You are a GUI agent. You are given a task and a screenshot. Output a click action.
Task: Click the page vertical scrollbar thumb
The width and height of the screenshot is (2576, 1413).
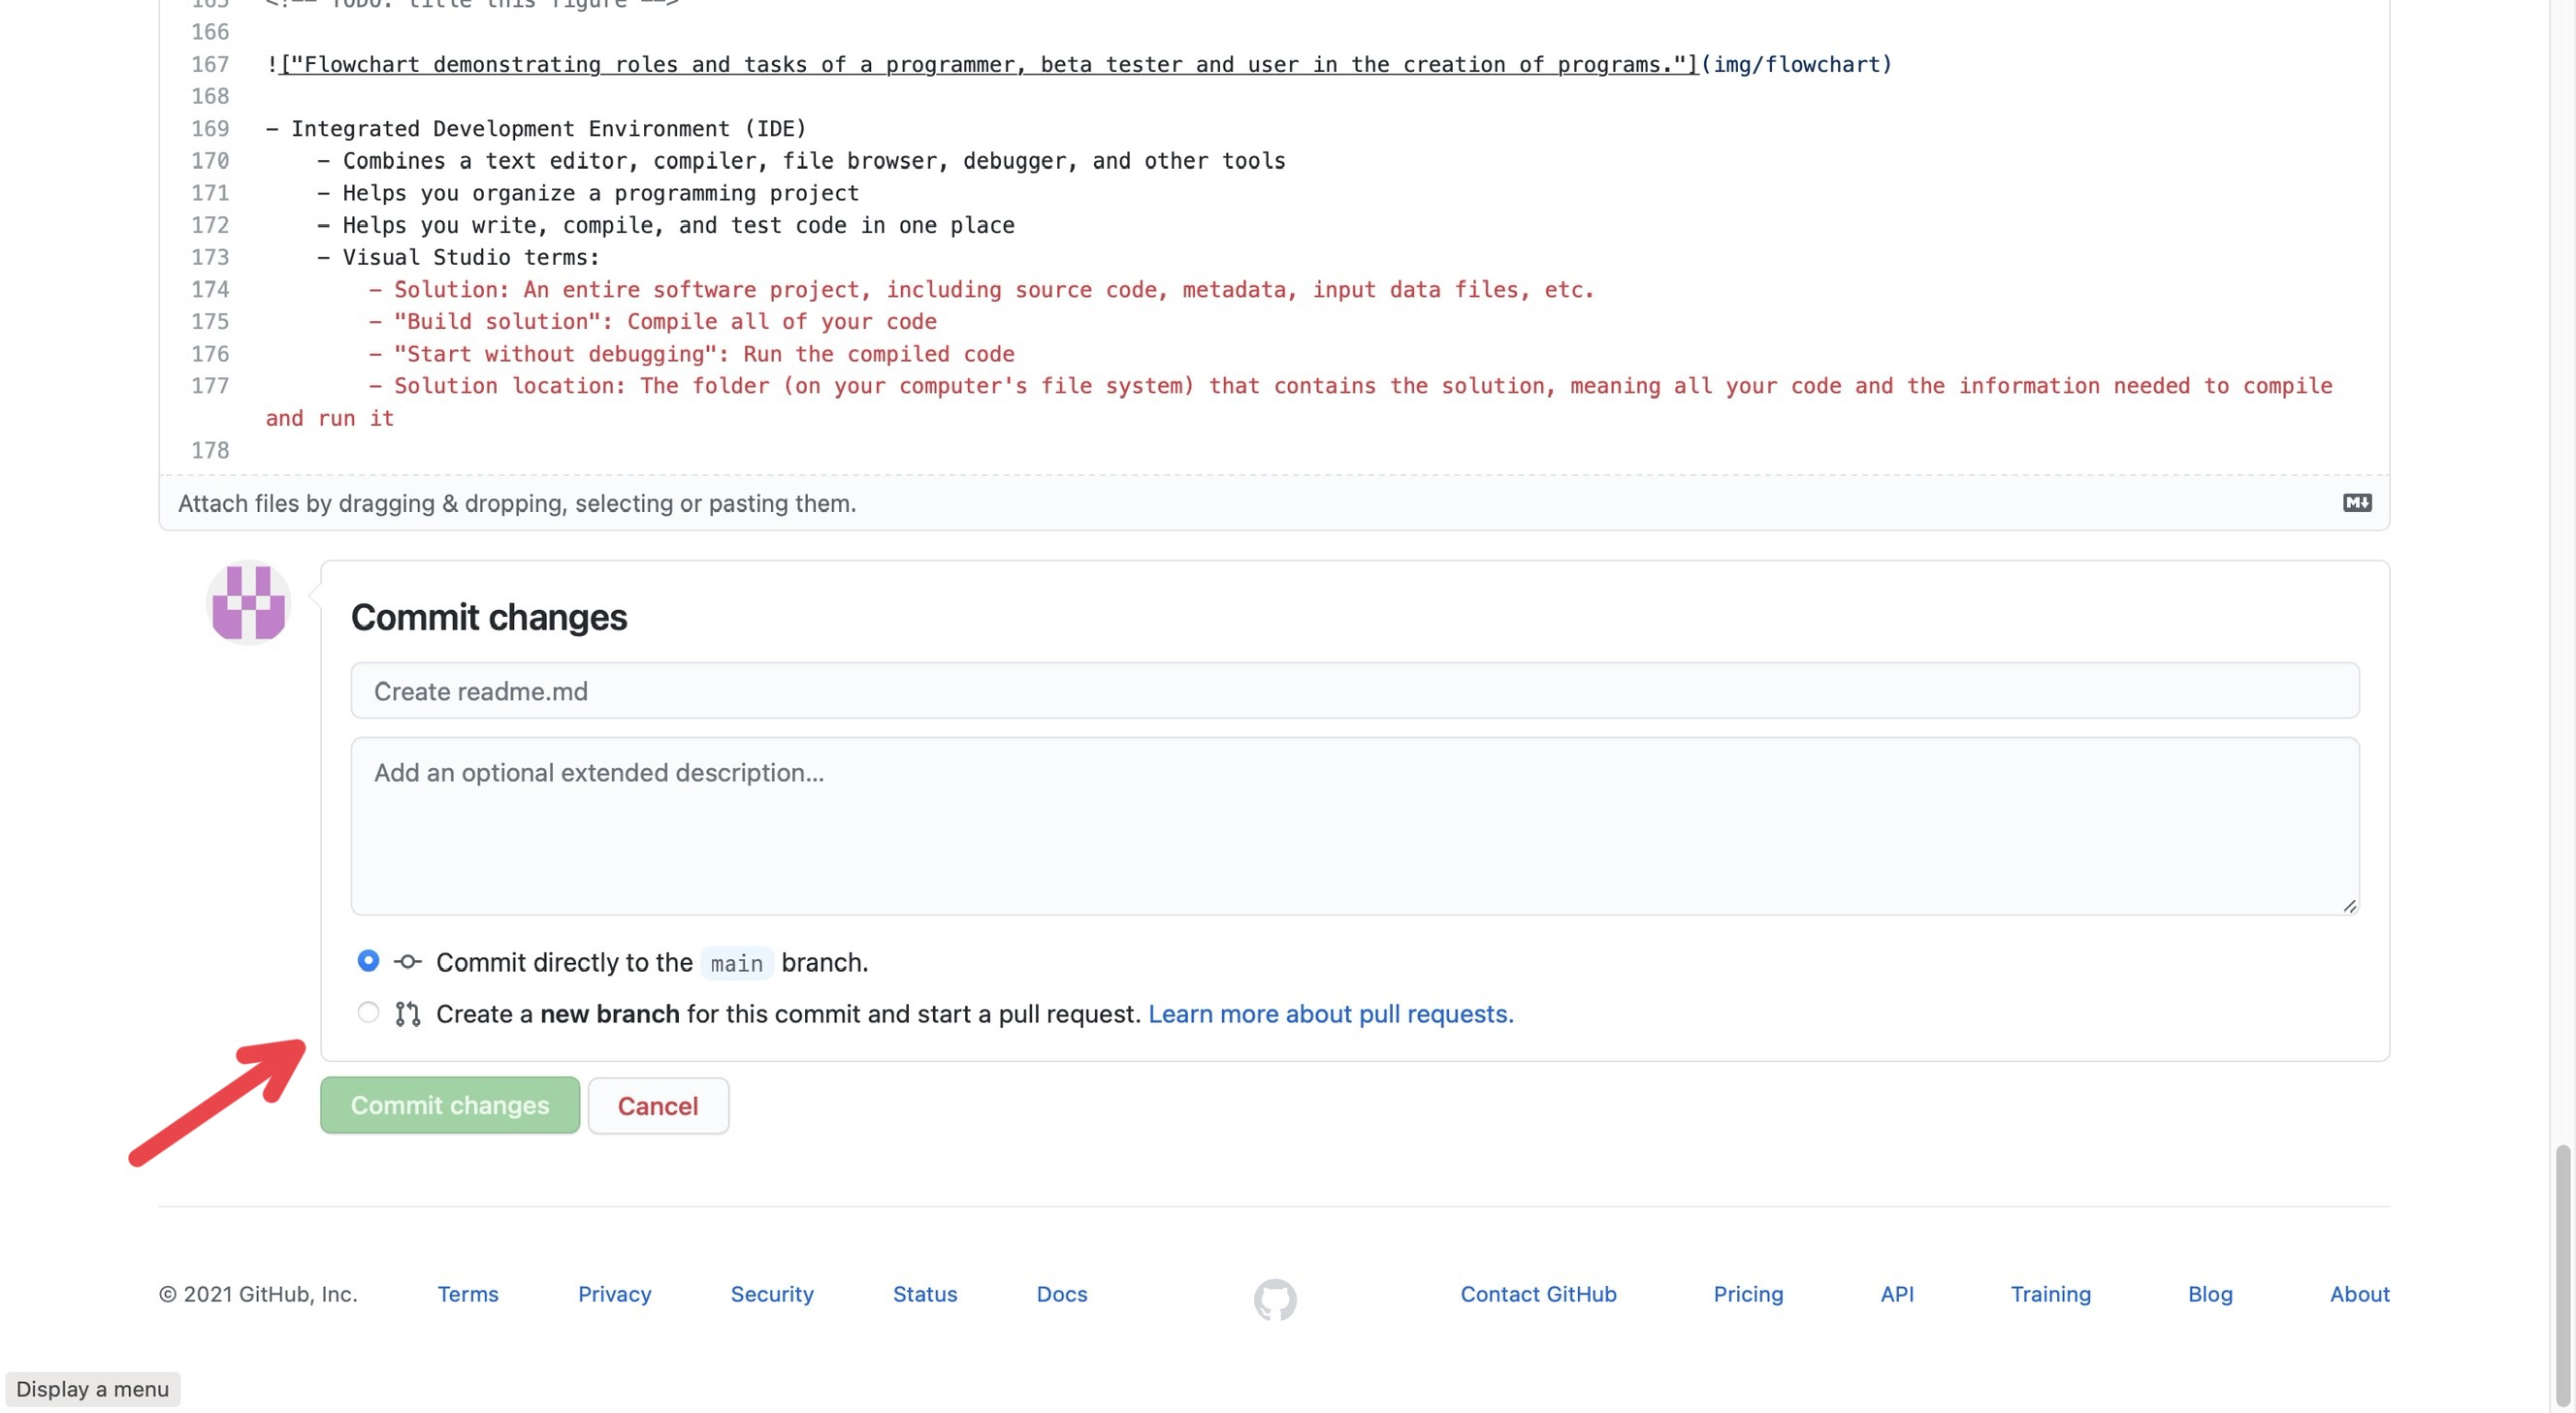2565,1275
